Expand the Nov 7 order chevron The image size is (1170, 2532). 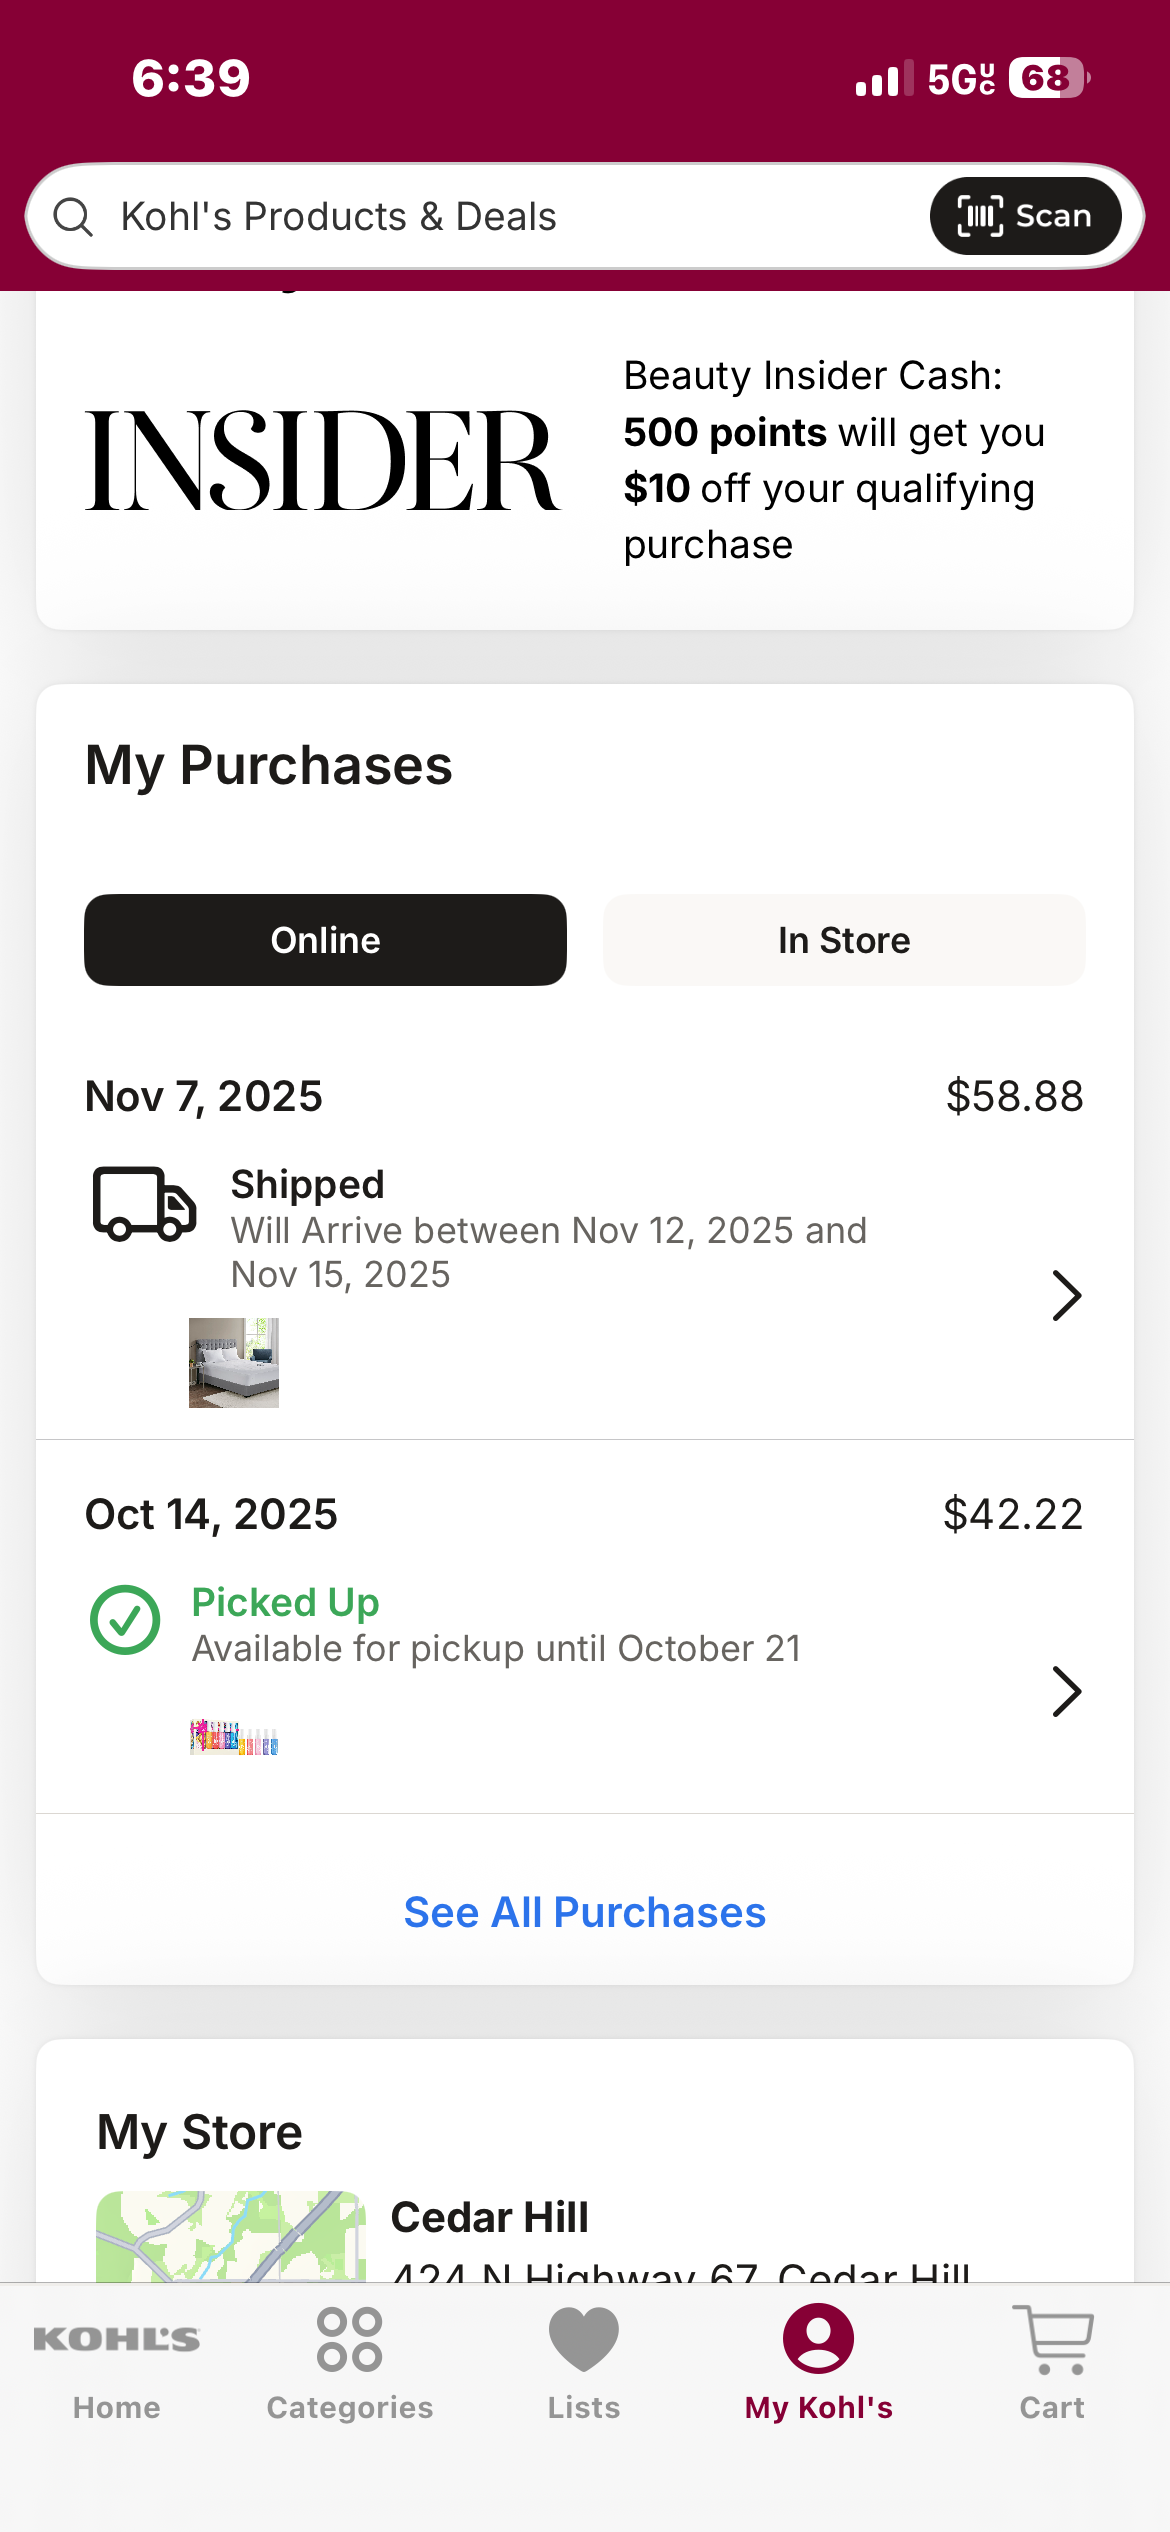[1067, 1296]
